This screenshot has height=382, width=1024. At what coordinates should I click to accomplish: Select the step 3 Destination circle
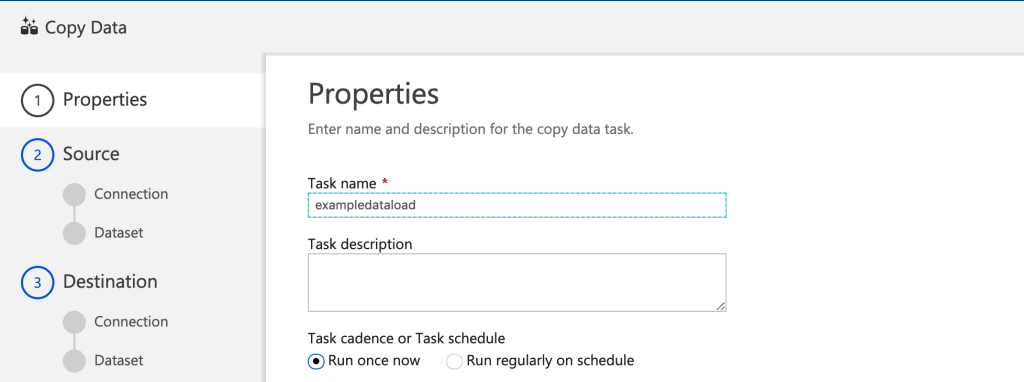37,282
